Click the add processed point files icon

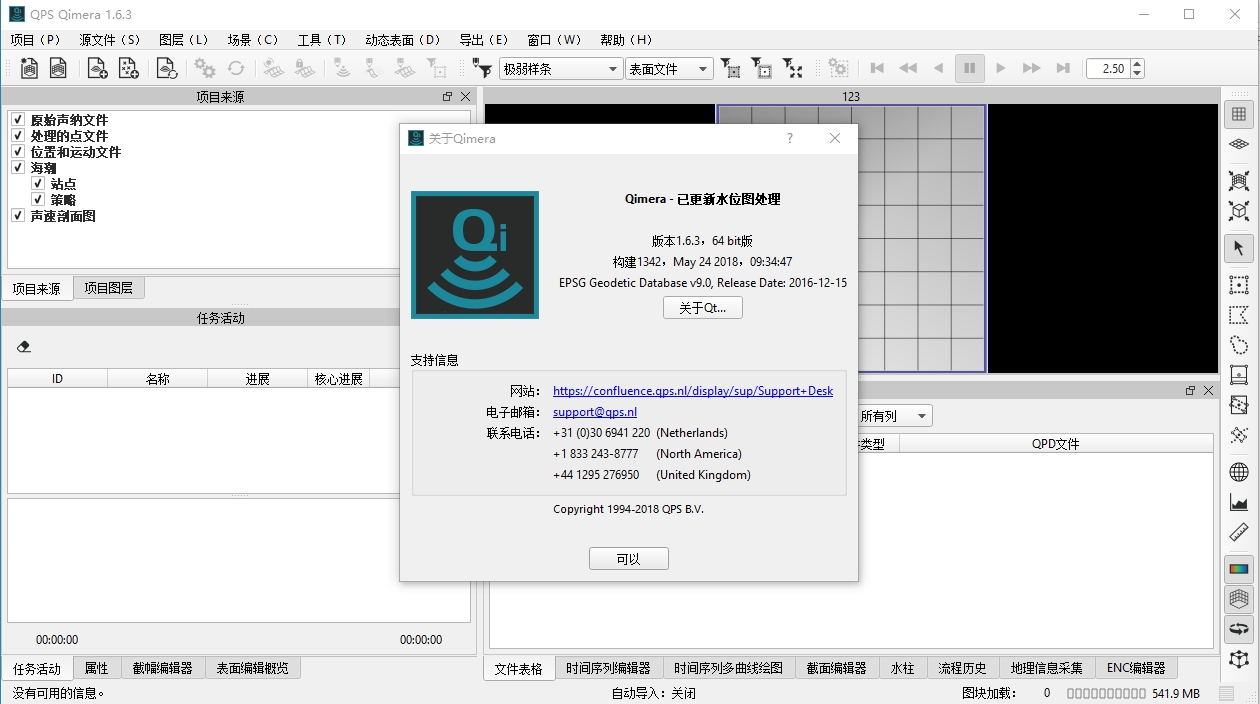pyautogui.click(x=128, y=68)
